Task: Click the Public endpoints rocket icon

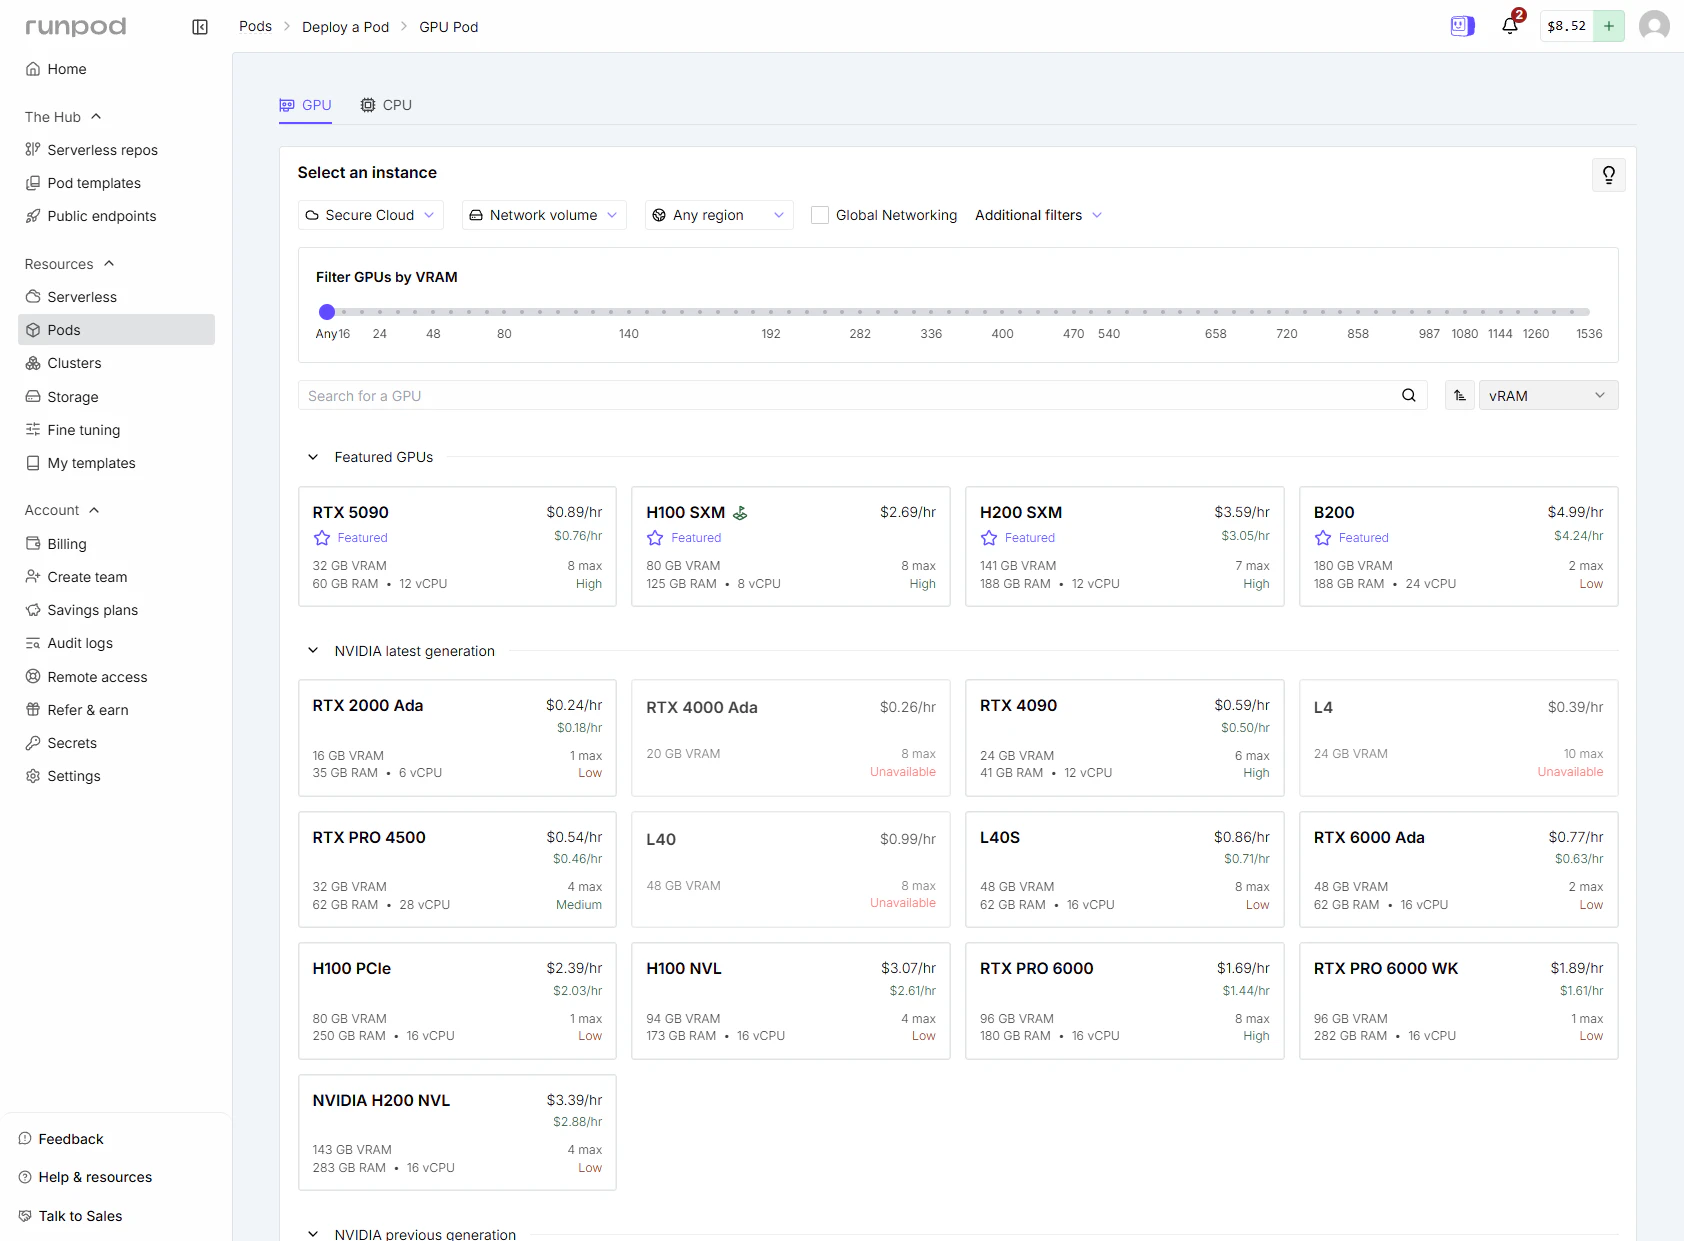Action: click(x=33, y=216)
